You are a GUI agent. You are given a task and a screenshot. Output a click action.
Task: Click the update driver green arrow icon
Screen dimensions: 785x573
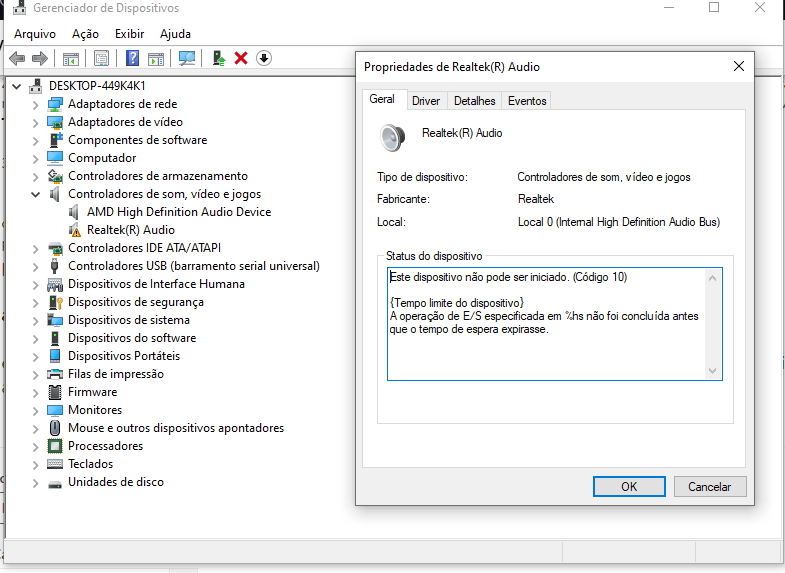(x=219, y=59)
